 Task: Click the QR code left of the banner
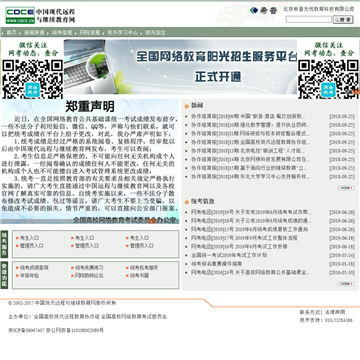[x=32, y=79]
